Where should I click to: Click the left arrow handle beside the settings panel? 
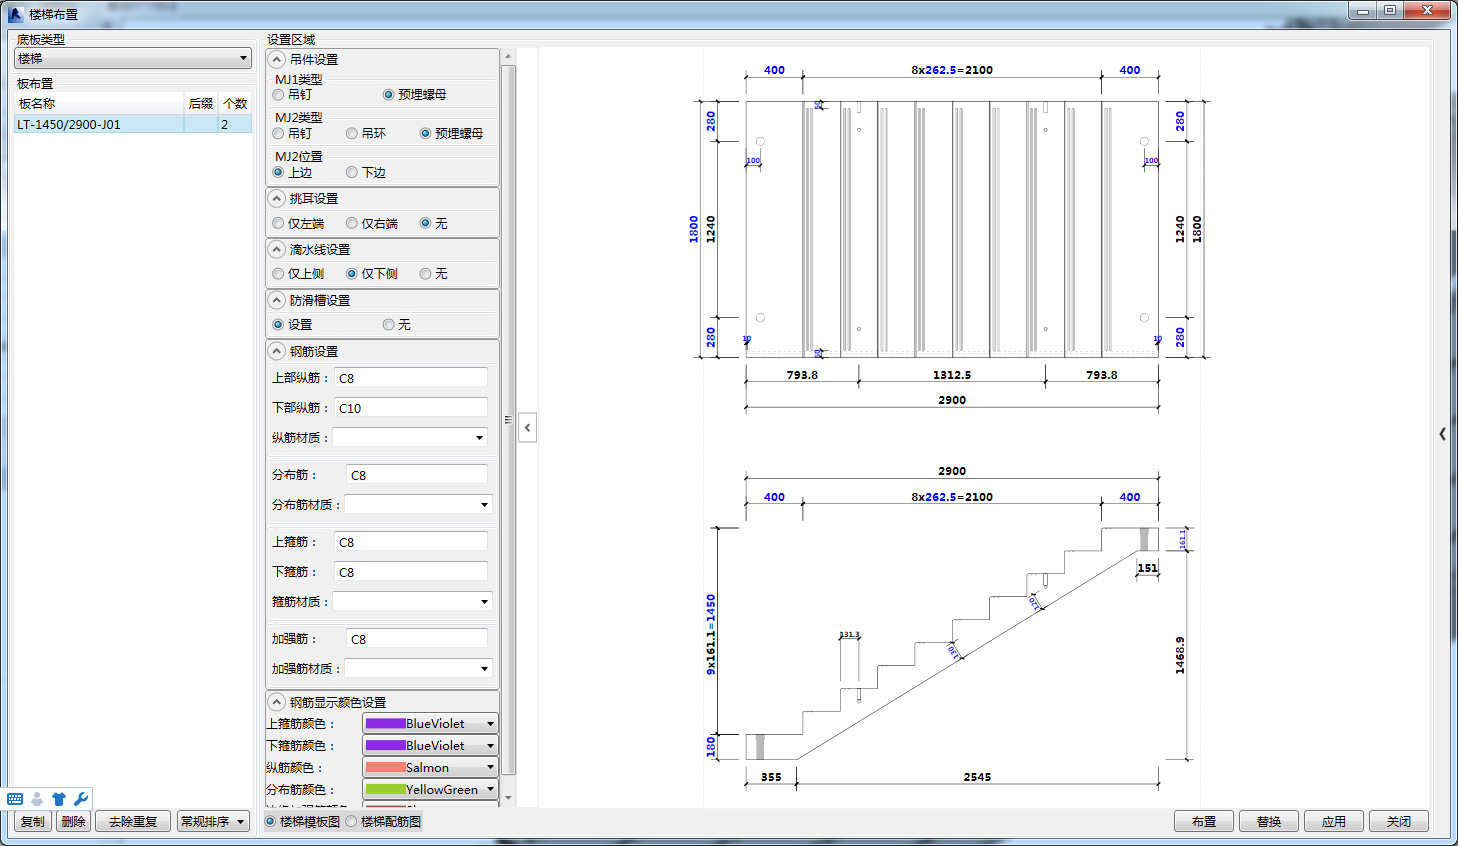point(527,428)
